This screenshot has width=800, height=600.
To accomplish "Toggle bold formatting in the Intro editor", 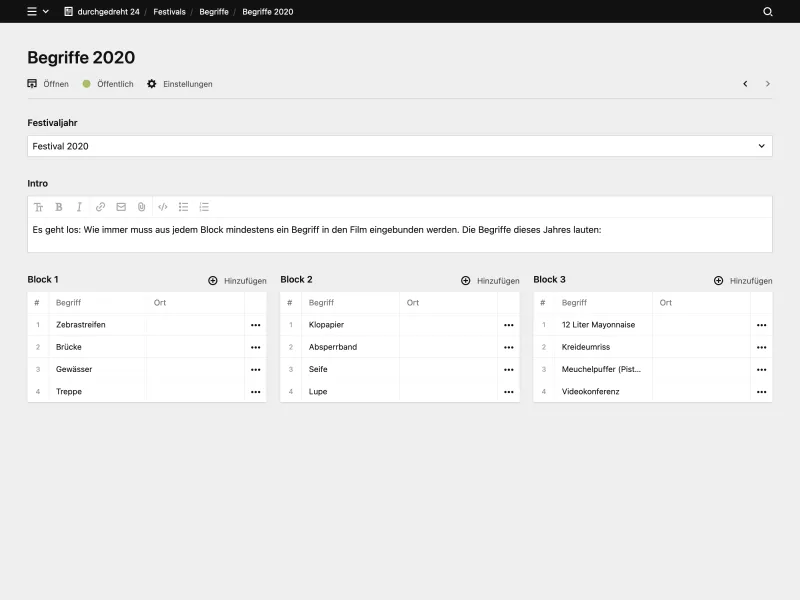I will [59, 207].
